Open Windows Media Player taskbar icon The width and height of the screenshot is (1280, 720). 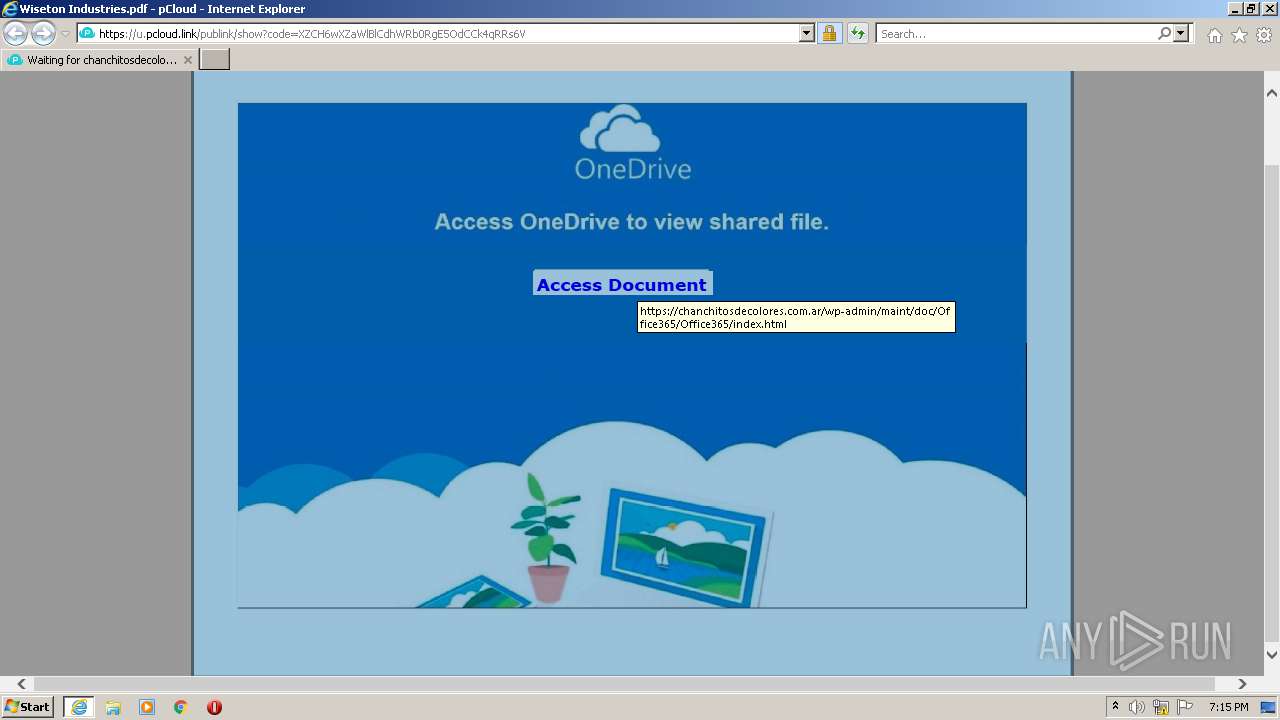click(x=147, y=707)
